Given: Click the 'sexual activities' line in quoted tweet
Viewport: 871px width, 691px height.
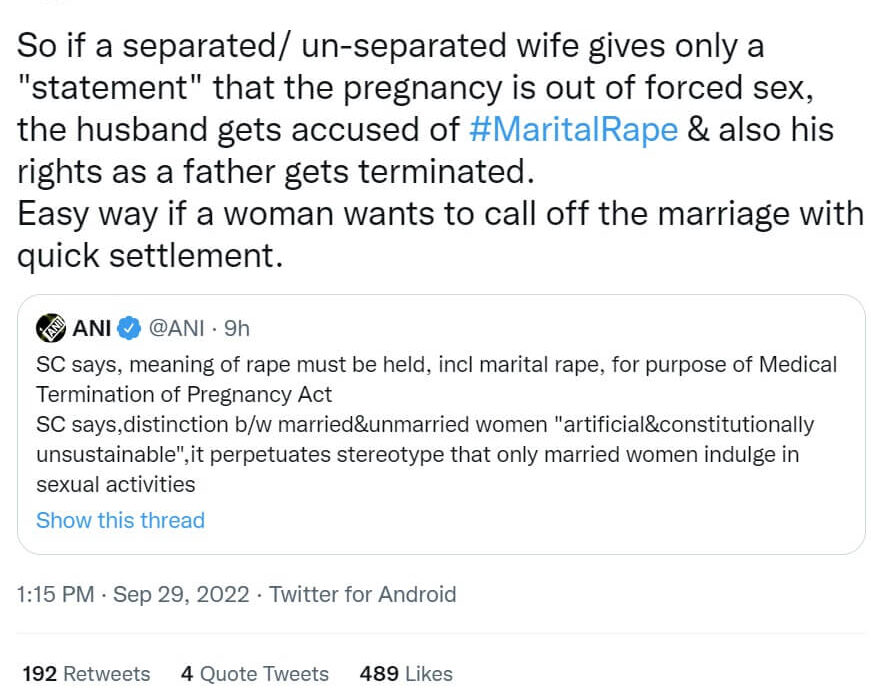Looking at the screenshot, I should point(115,485).
